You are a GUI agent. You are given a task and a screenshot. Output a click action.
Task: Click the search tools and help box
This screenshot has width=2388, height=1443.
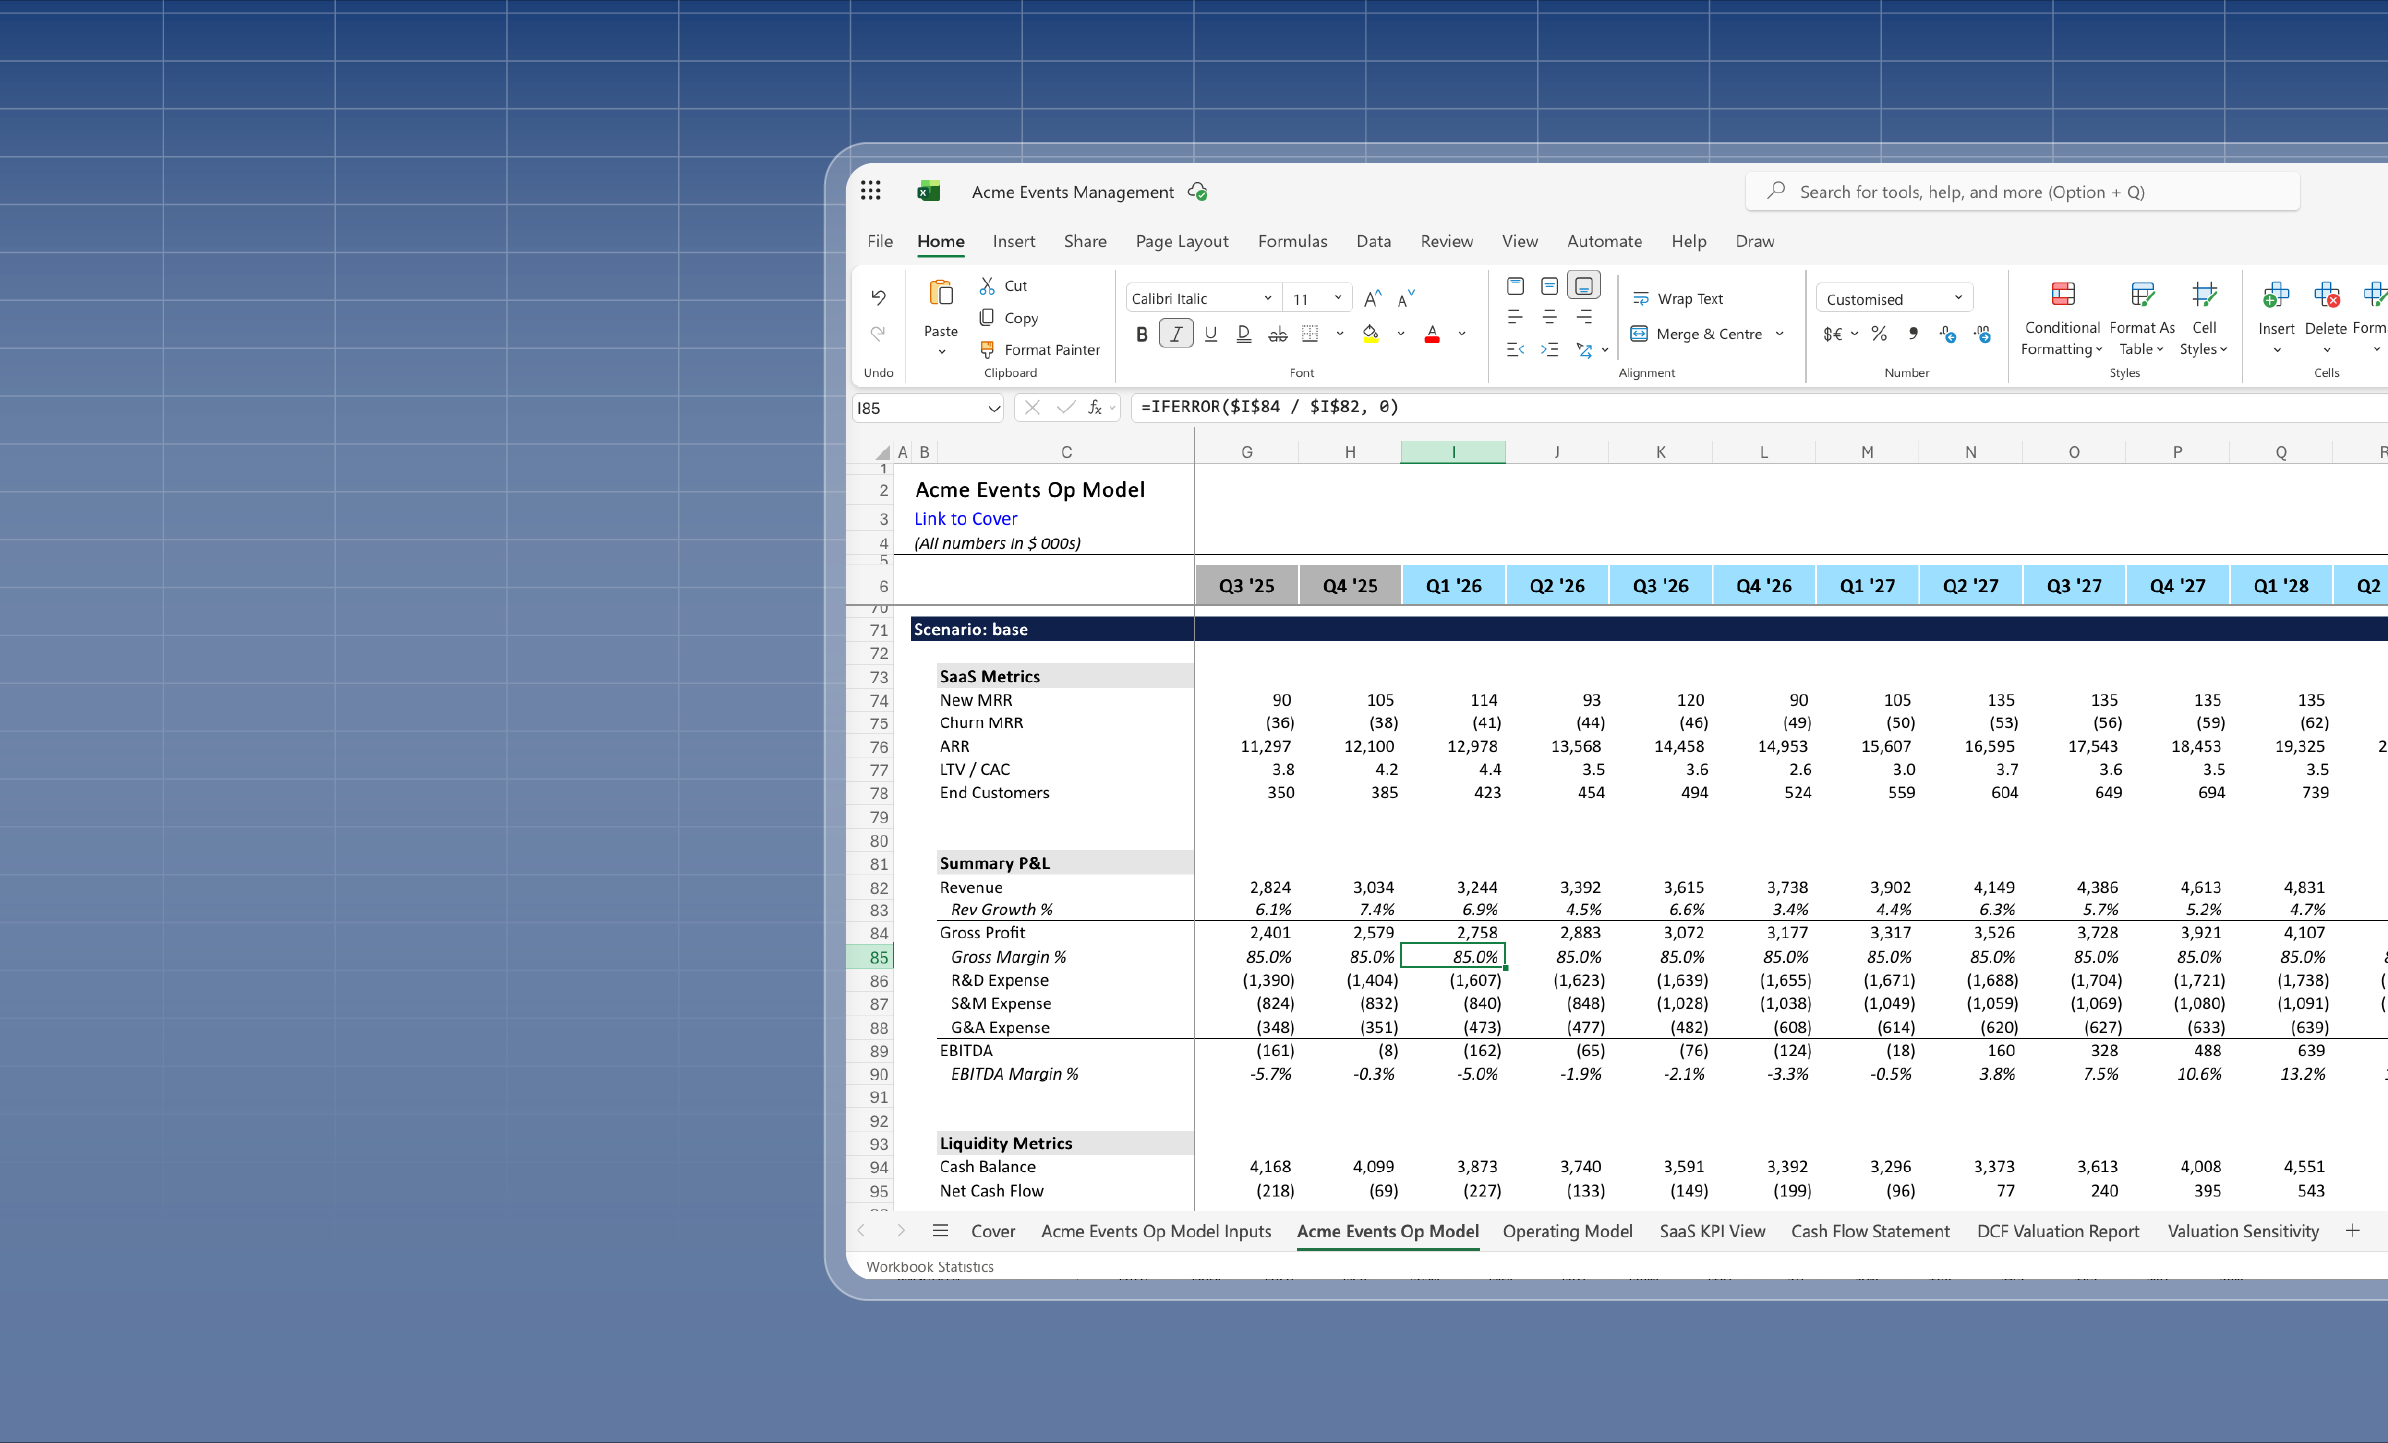(2023, 191)
